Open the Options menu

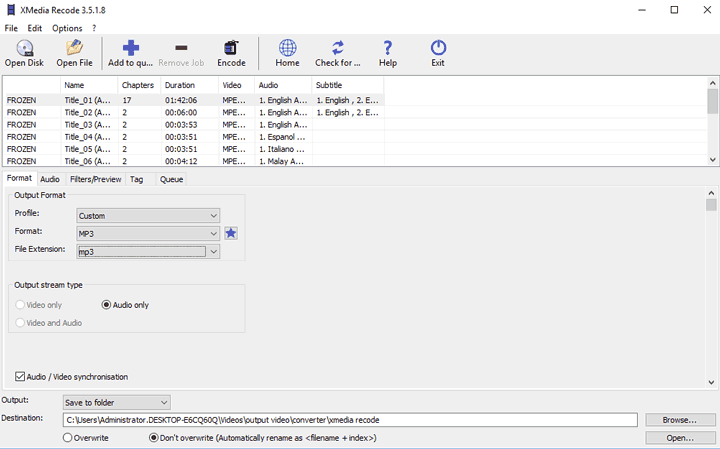tap(67, 28)
